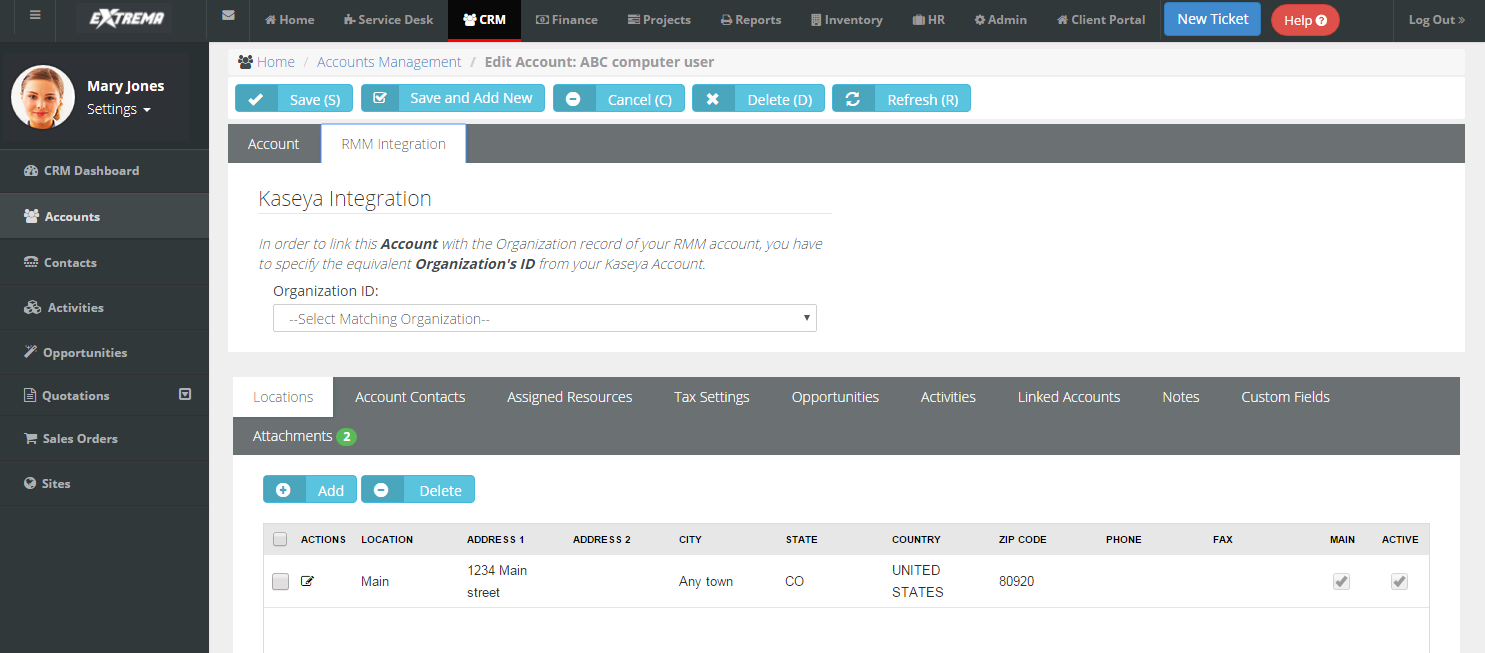
Task: Go to Accounts Management breadcrumb
Action: (x=389, y=62)
